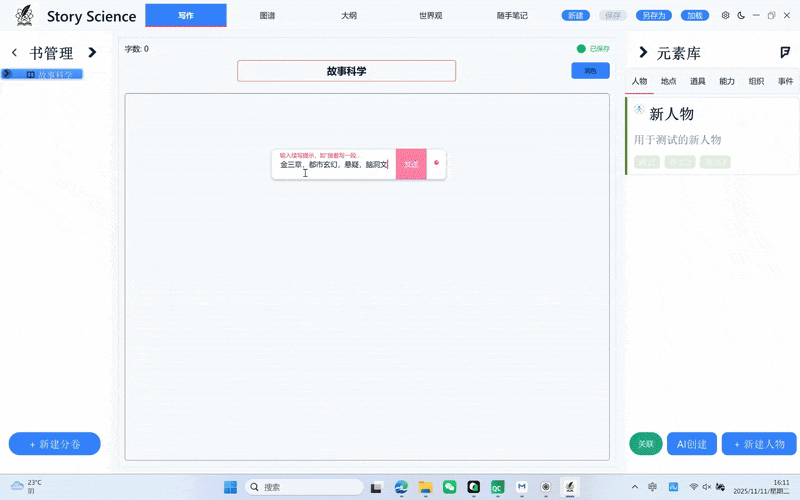Open WeChat from the taskbar
This screenshot has width=800, height=500.
click(449, 487)
